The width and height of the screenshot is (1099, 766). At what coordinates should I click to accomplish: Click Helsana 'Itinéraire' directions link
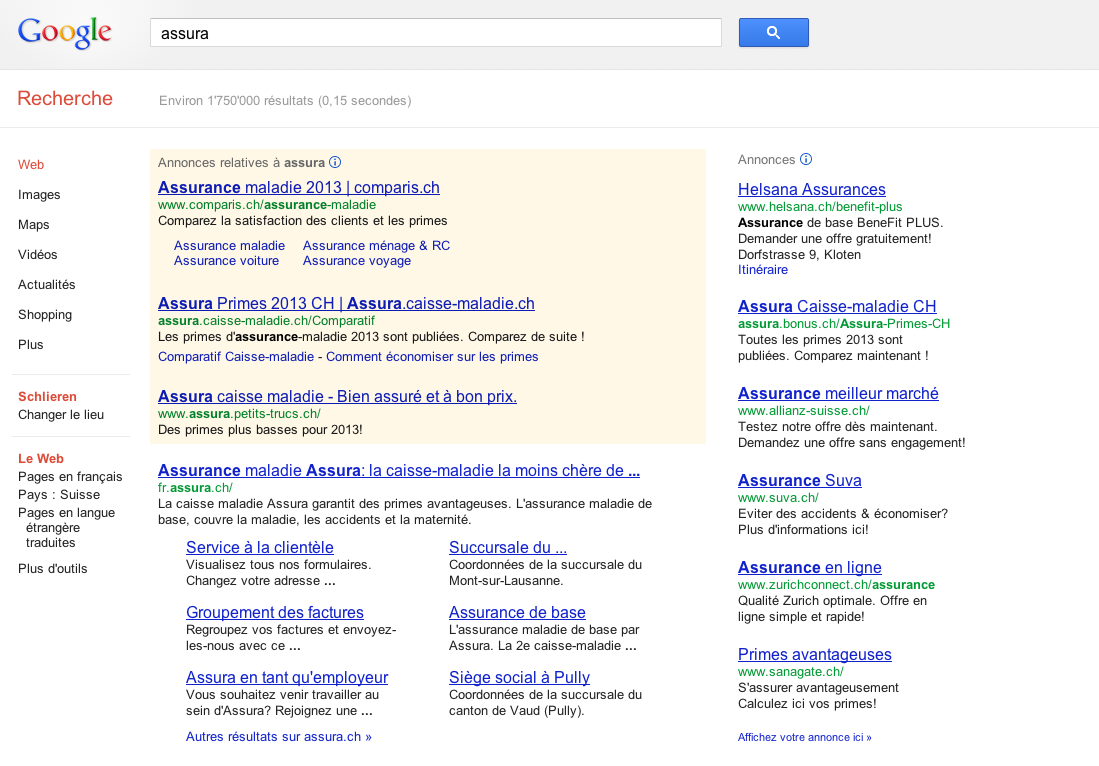point(763,270)
